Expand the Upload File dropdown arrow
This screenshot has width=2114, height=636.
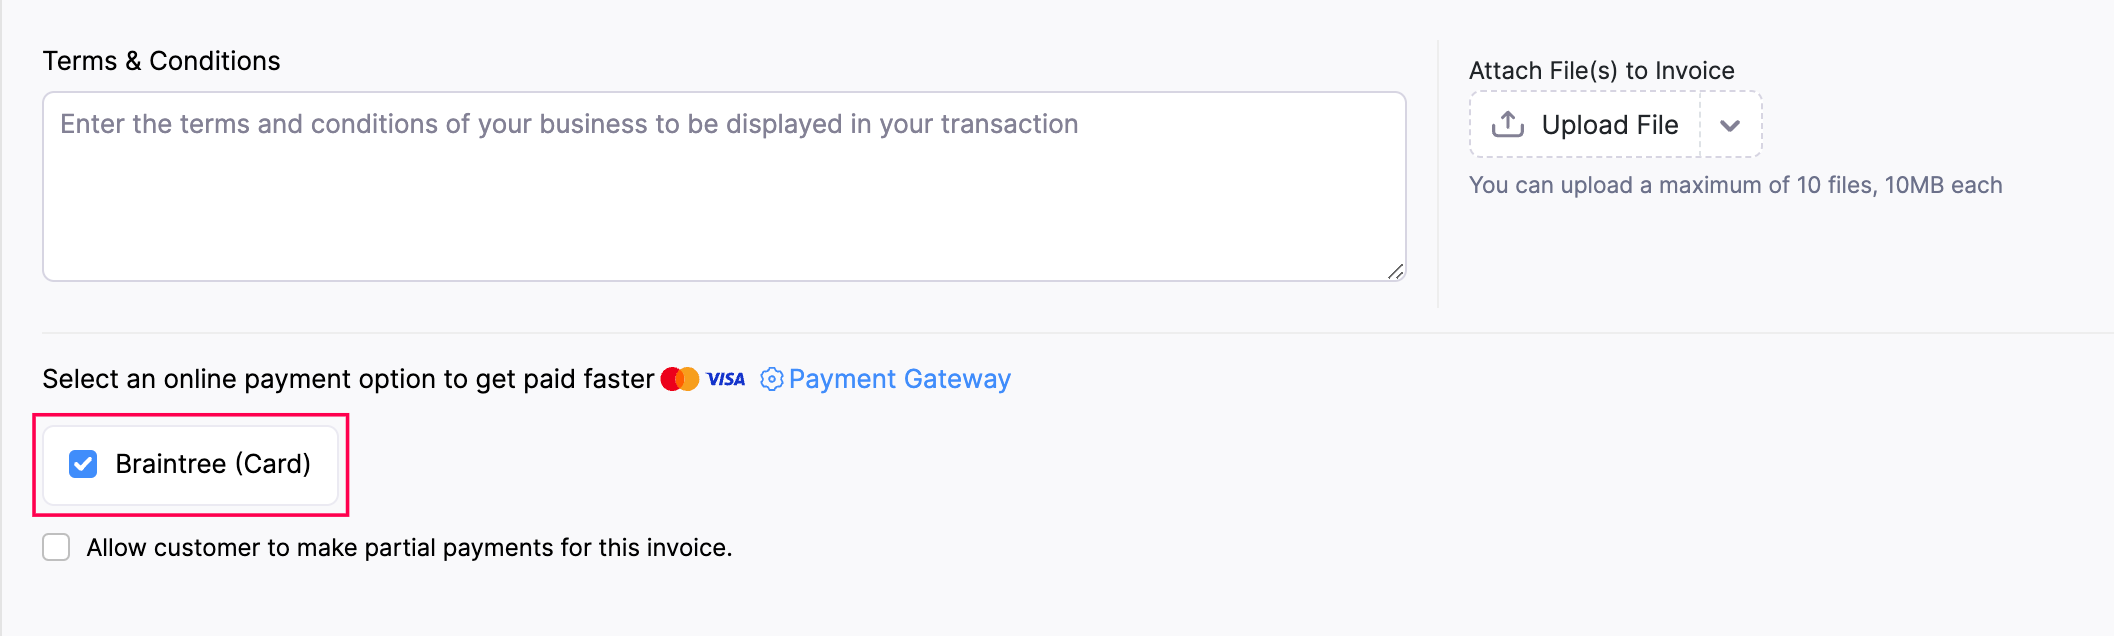pos(1730,125)
